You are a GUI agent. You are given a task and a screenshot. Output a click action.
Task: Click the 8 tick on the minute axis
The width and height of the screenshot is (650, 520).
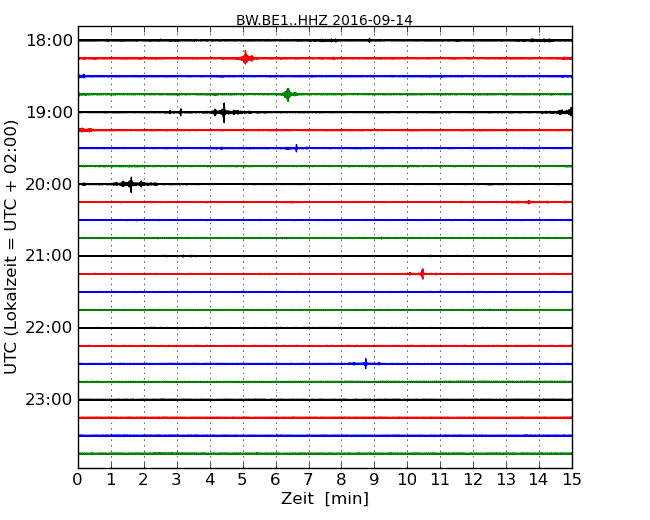[341, 479]
